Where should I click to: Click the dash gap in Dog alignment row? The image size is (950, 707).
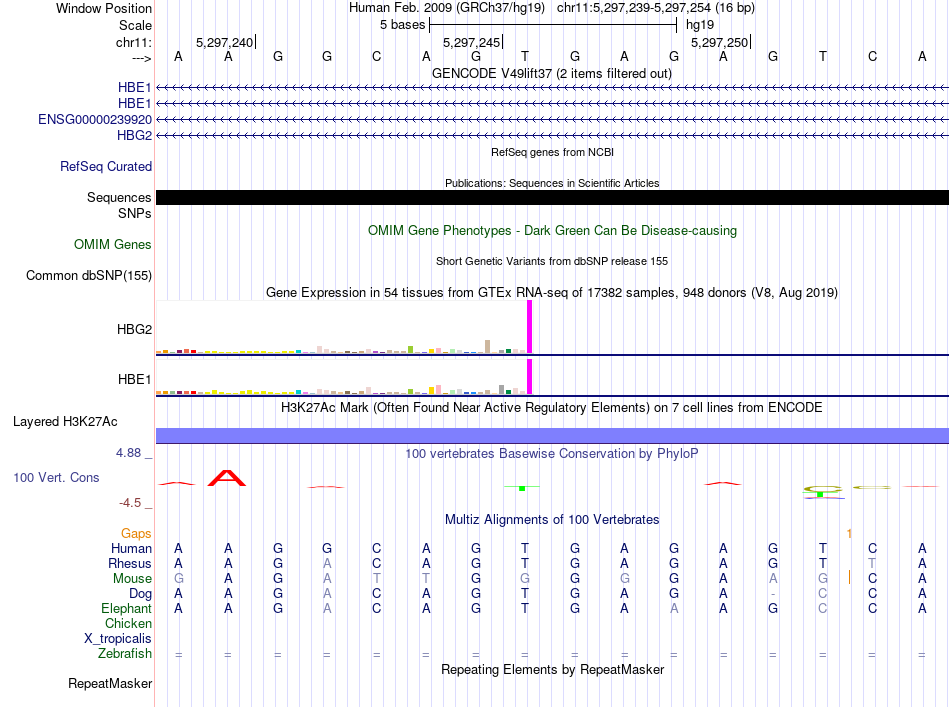click(x=772, y=594)
